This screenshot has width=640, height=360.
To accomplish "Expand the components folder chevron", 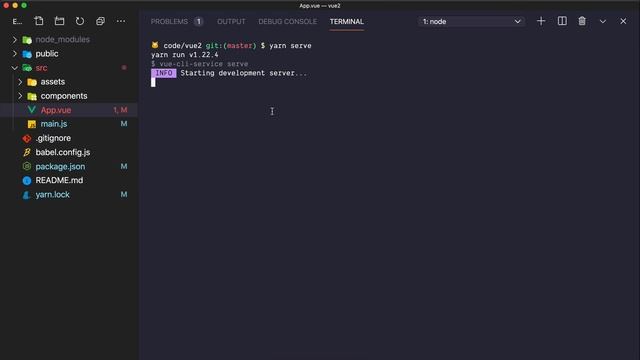I will (x=20, y=96).
